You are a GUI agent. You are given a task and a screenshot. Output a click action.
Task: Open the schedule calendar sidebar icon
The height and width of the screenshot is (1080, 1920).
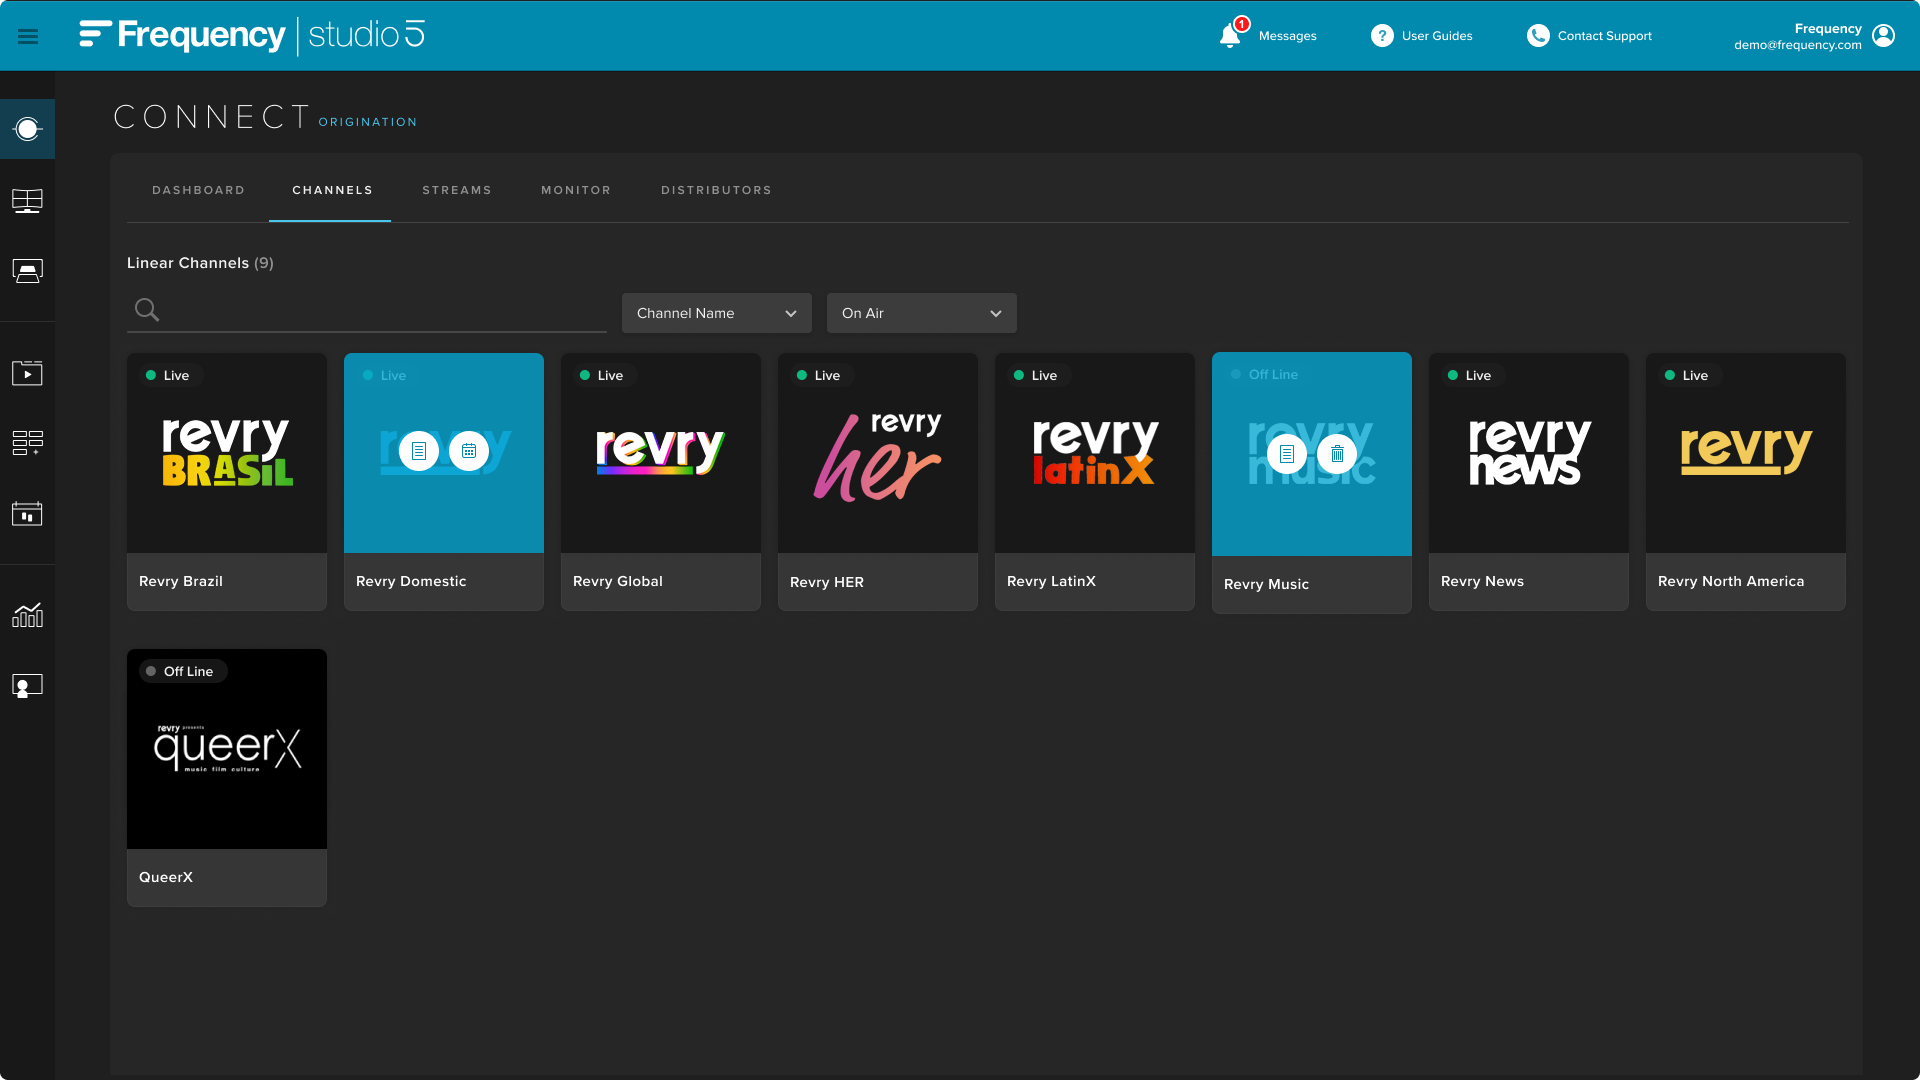(27, 514)
